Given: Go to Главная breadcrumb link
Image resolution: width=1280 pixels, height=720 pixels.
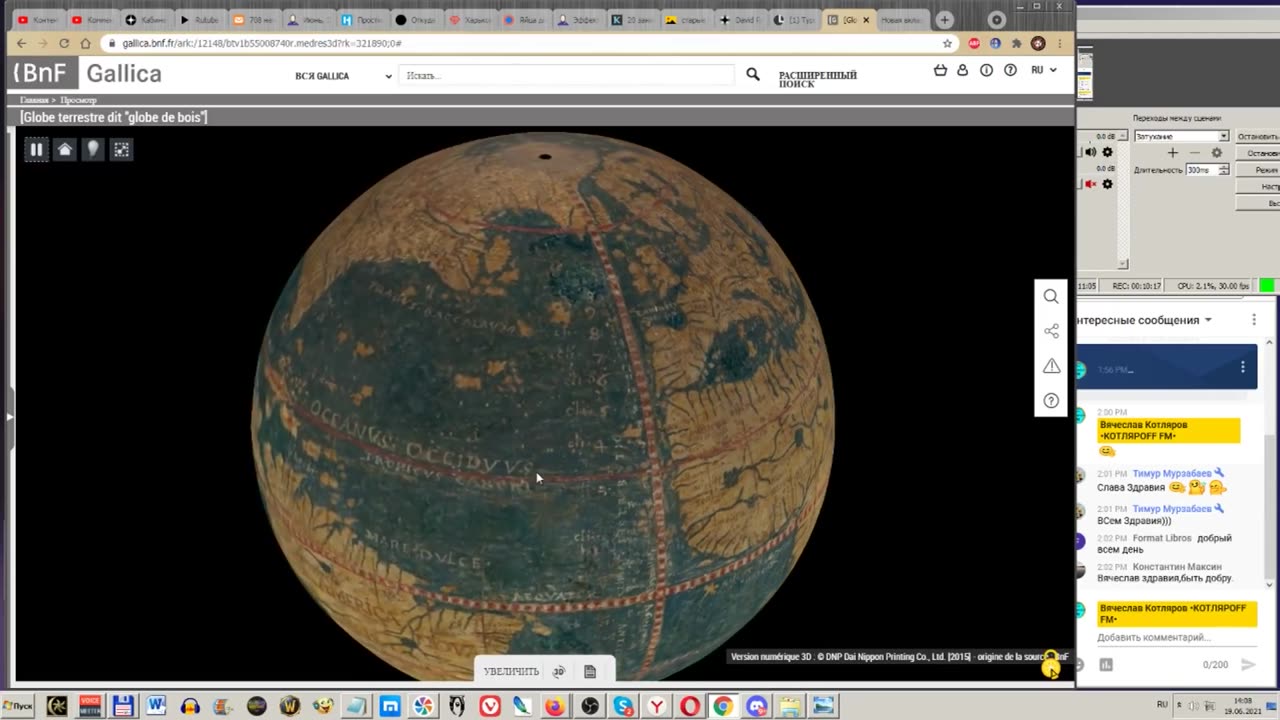Looking at the screenshot, I should (34, 100).
